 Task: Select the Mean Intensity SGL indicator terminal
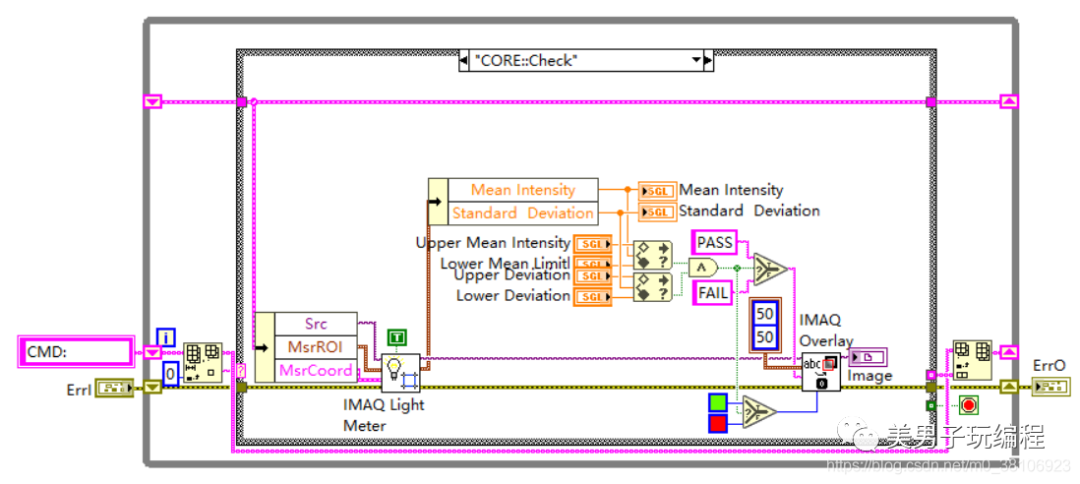point(657,191)
